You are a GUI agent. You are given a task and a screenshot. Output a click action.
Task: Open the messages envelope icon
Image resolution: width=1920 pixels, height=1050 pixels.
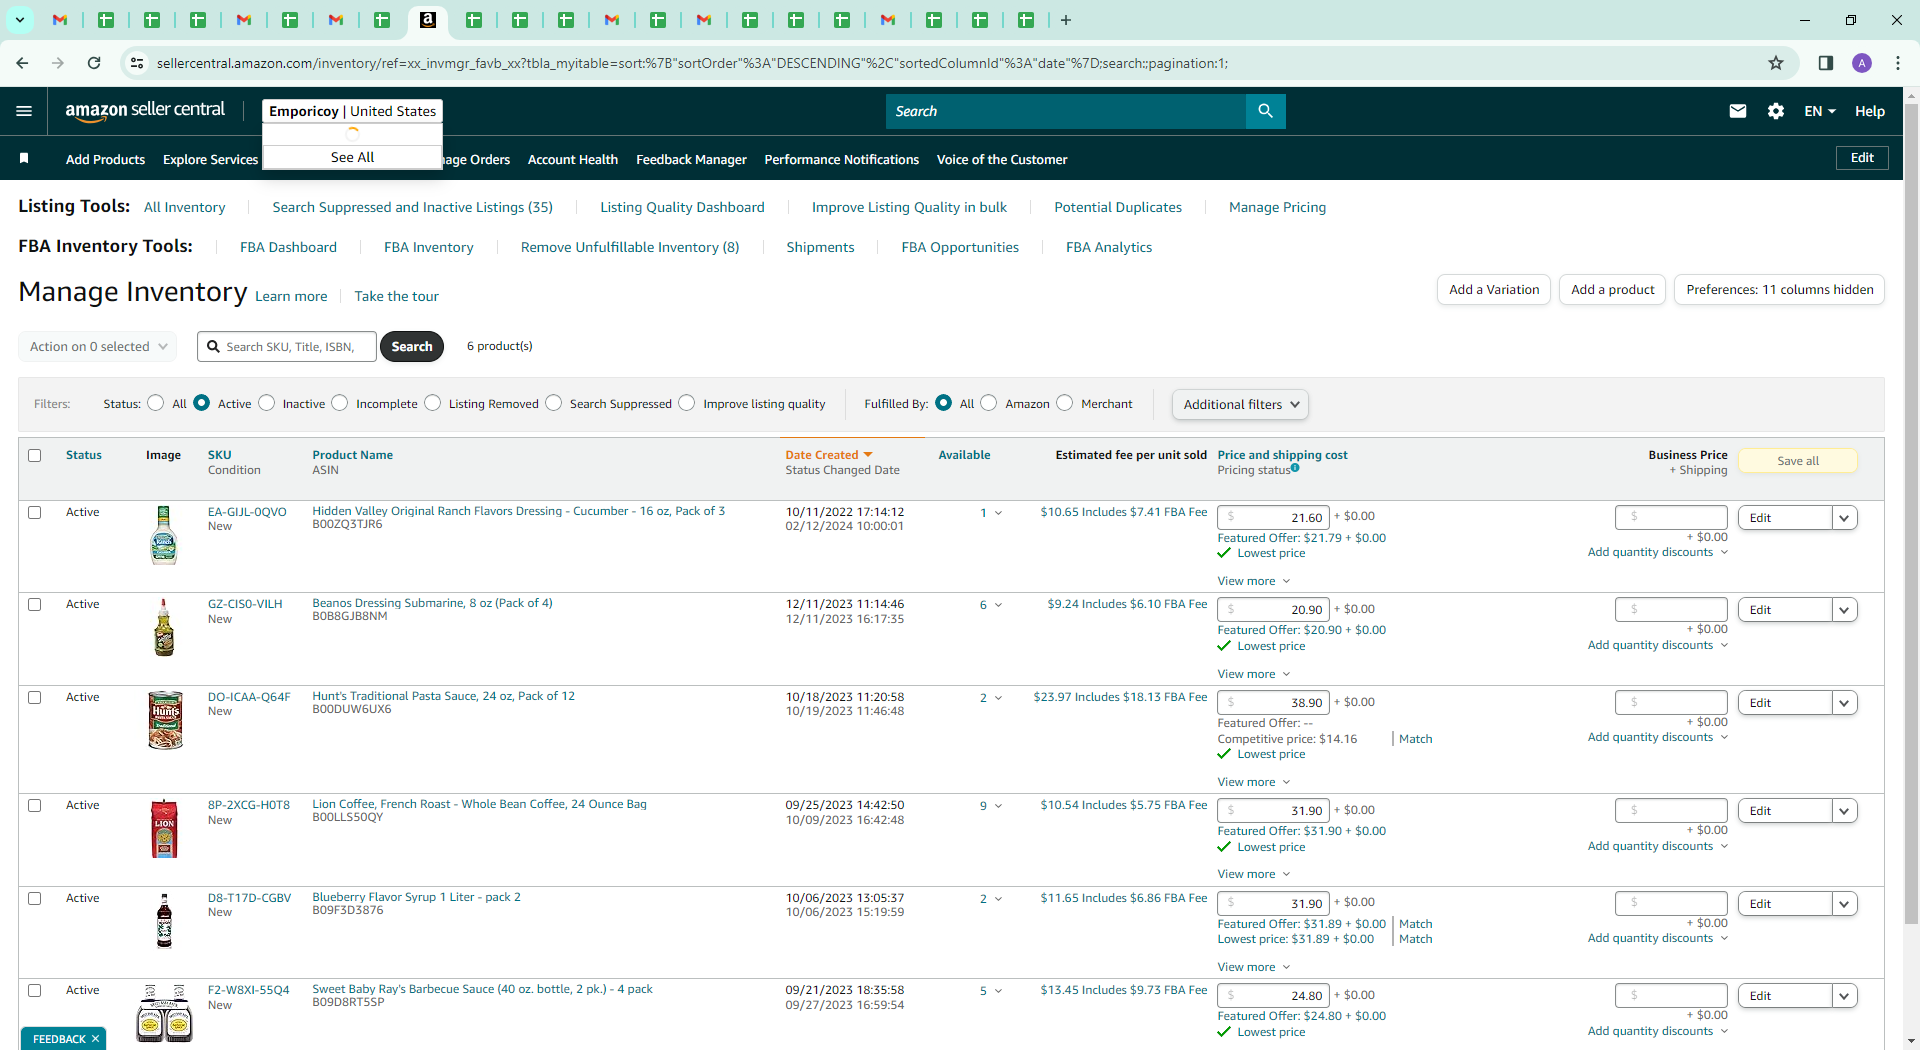(x=1738, y=111)
